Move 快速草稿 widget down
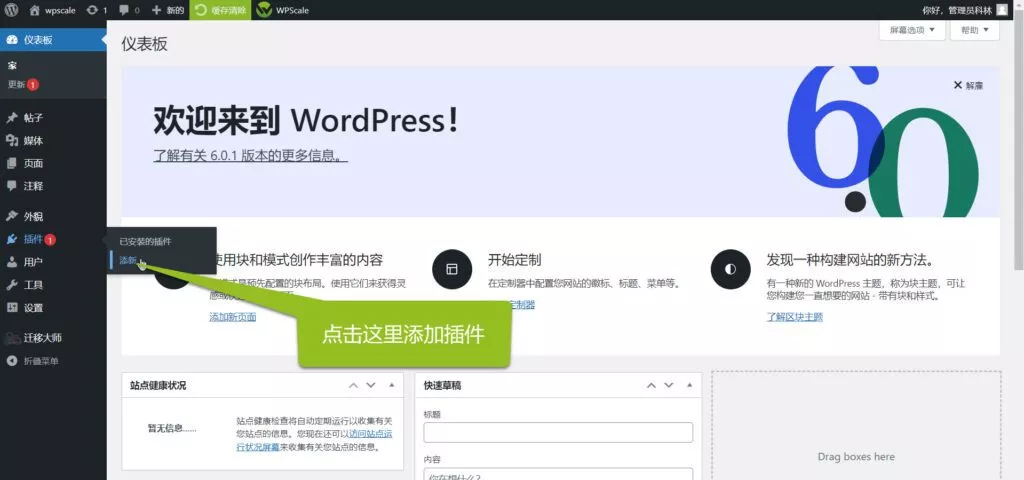The image size is (1024, 480). (669, 385)
